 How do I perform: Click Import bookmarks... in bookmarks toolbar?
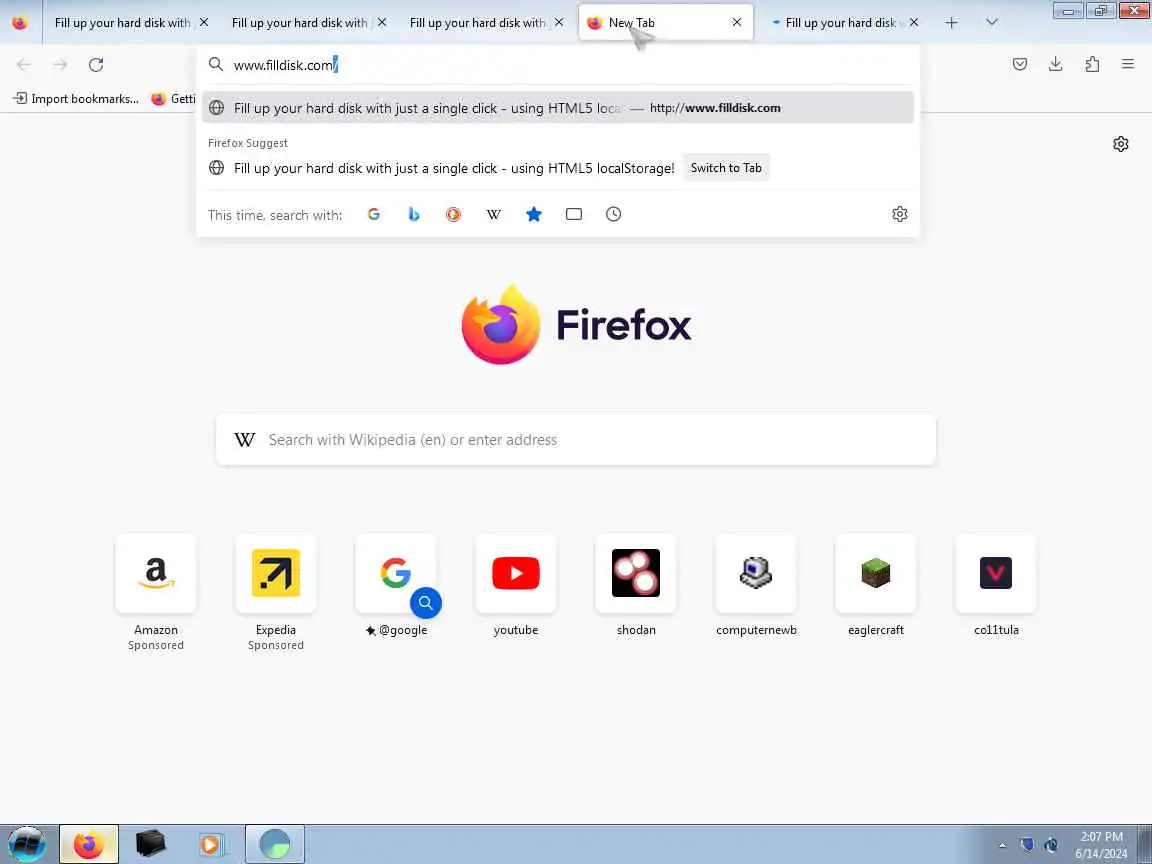click(x=76, y=98)
